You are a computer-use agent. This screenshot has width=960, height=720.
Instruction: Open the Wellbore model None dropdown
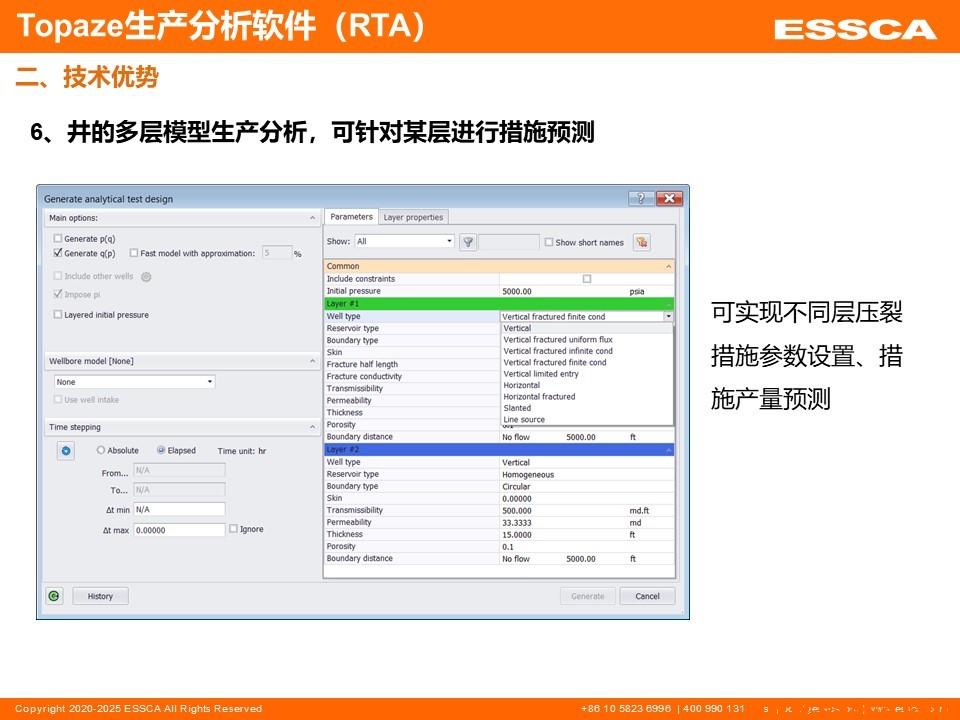coord(134,382)
